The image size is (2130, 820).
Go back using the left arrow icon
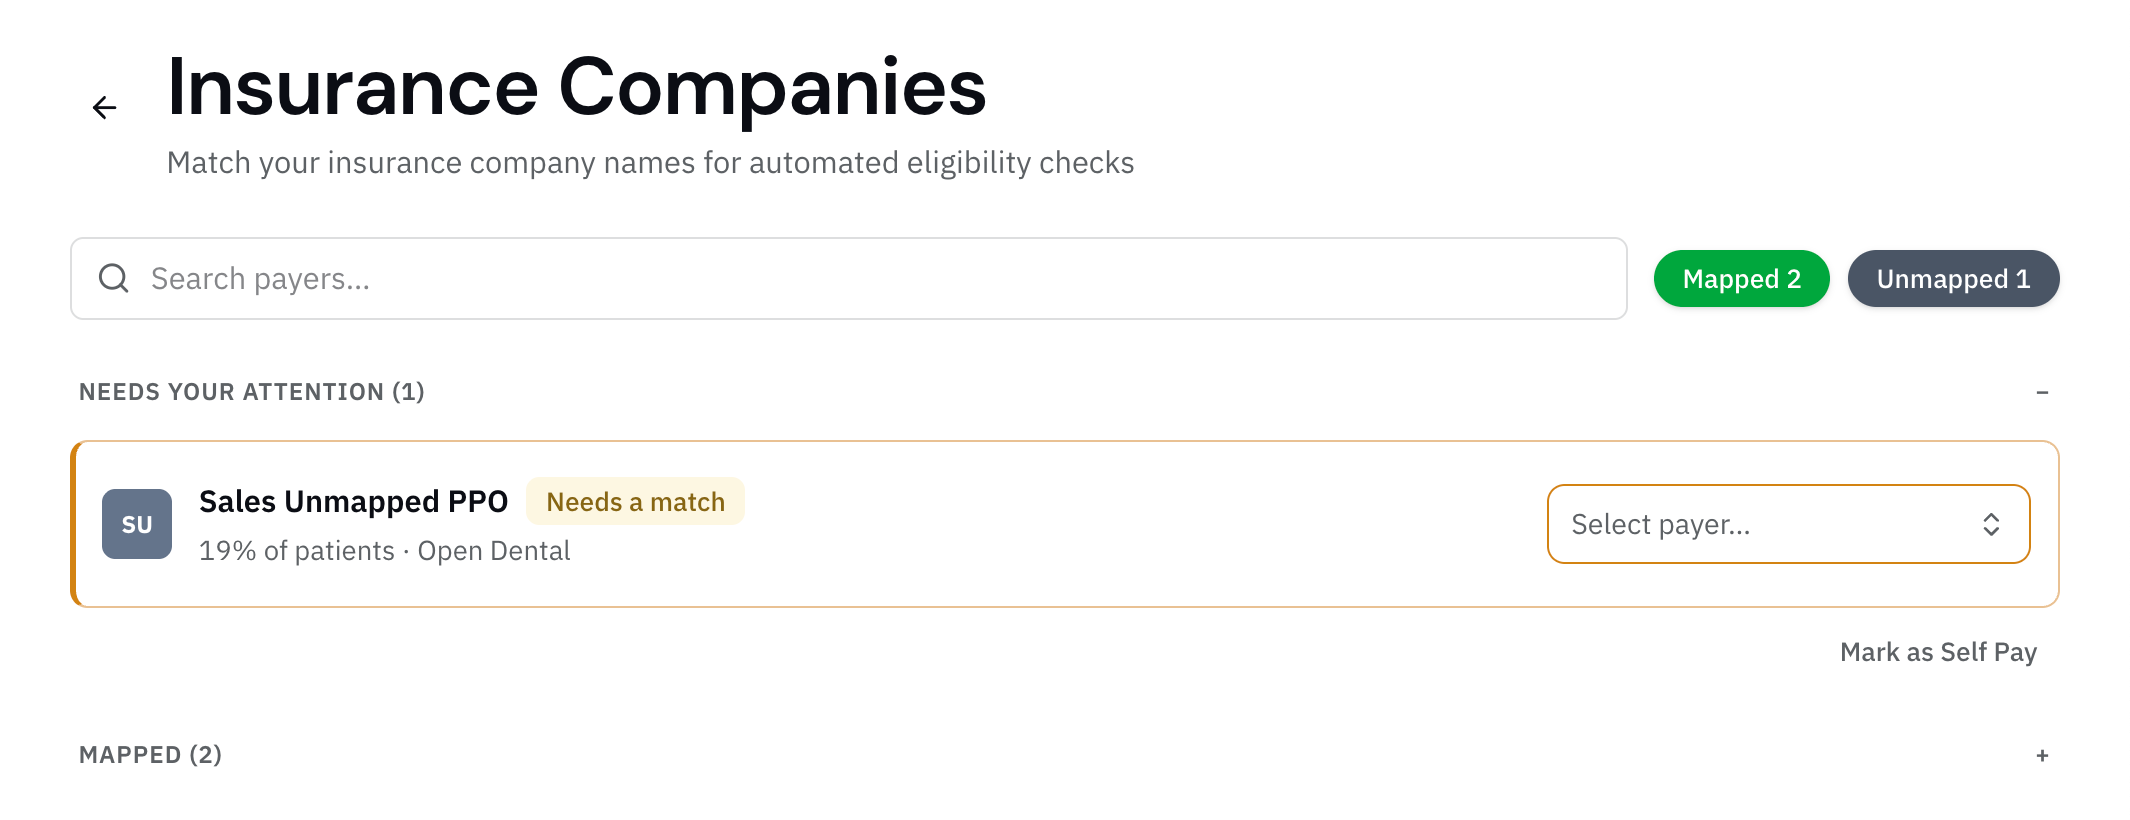coord(104,107)
